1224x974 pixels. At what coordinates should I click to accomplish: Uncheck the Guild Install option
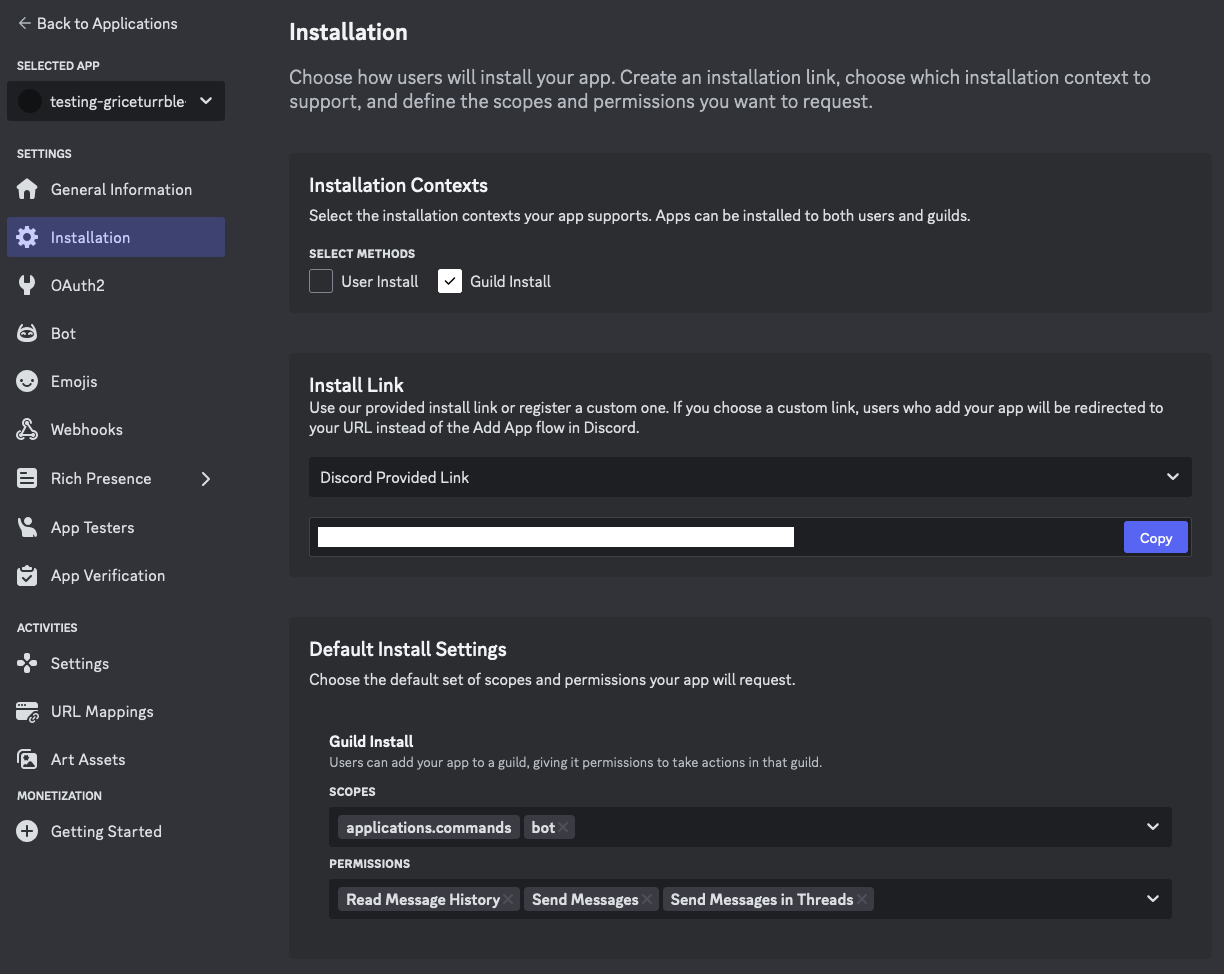coord(449,281)
